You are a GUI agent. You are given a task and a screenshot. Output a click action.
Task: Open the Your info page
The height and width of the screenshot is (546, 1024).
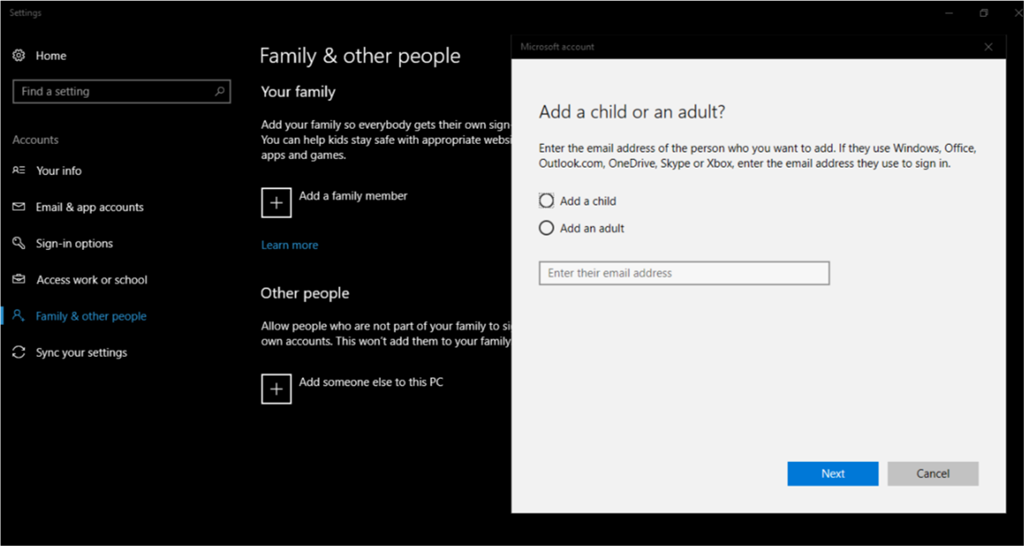(59, 170)
